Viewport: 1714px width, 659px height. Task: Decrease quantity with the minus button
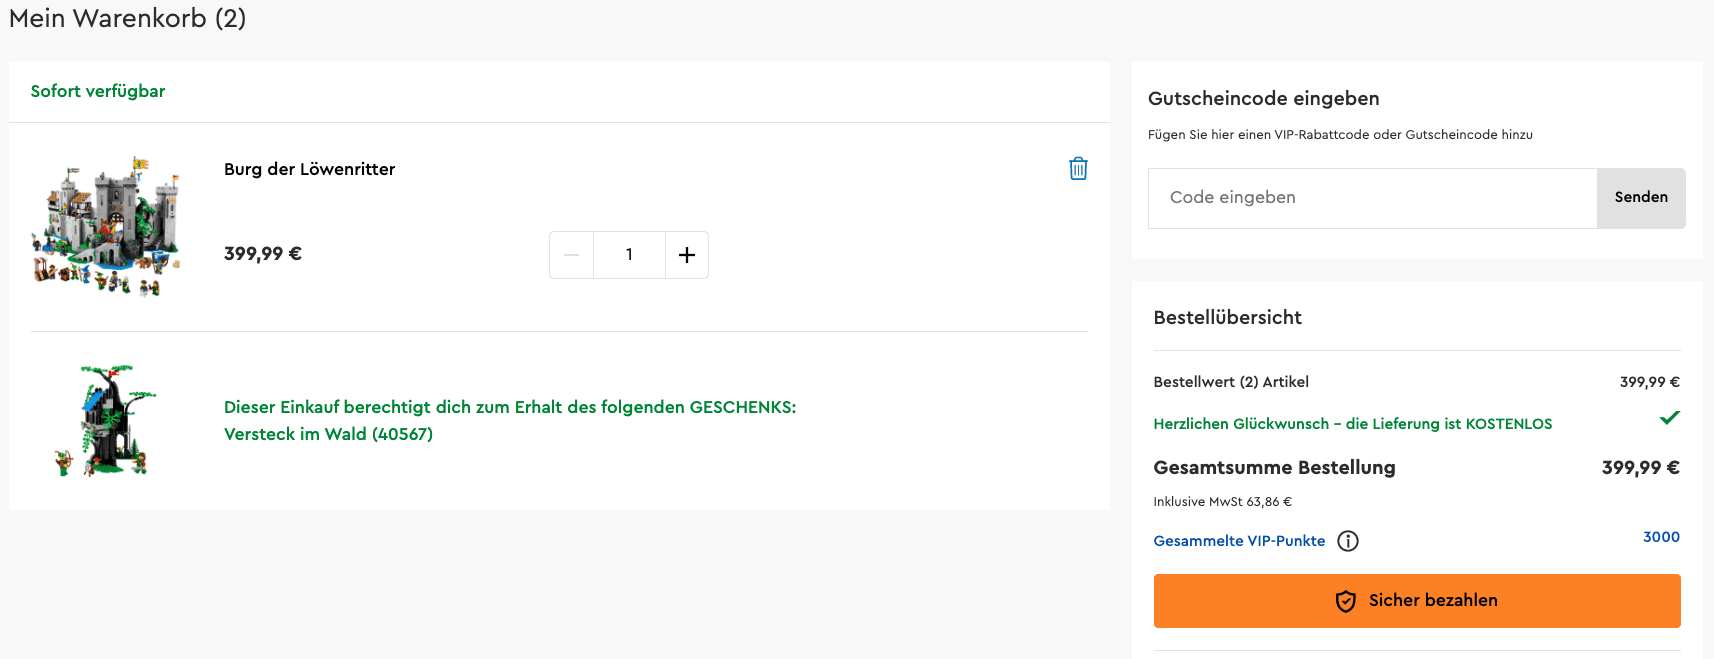tap(571, 255)
